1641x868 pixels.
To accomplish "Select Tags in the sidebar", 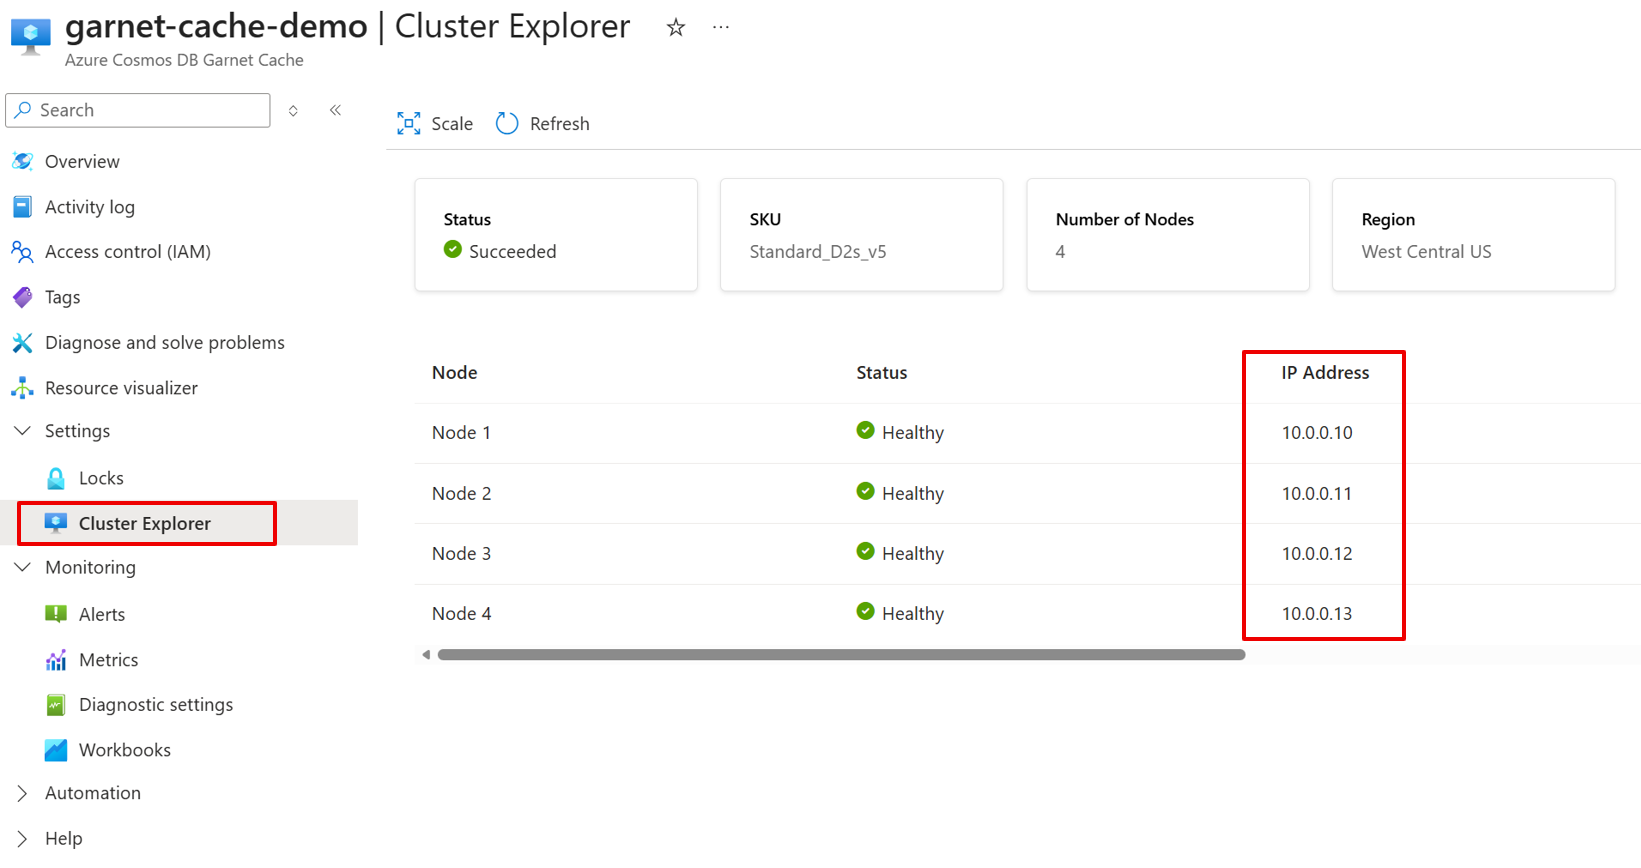I will tap(62, 298).
